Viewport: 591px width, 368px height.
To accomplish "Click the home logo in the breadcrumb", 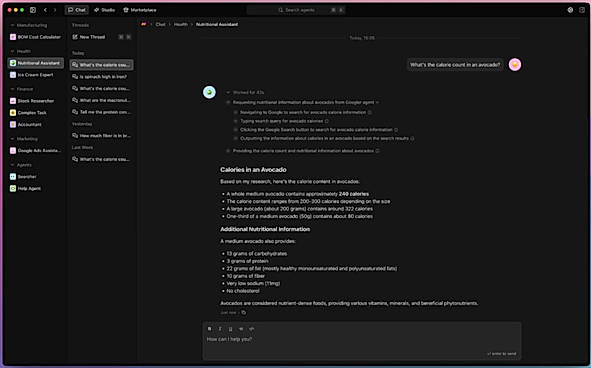I will pos(144,24).
